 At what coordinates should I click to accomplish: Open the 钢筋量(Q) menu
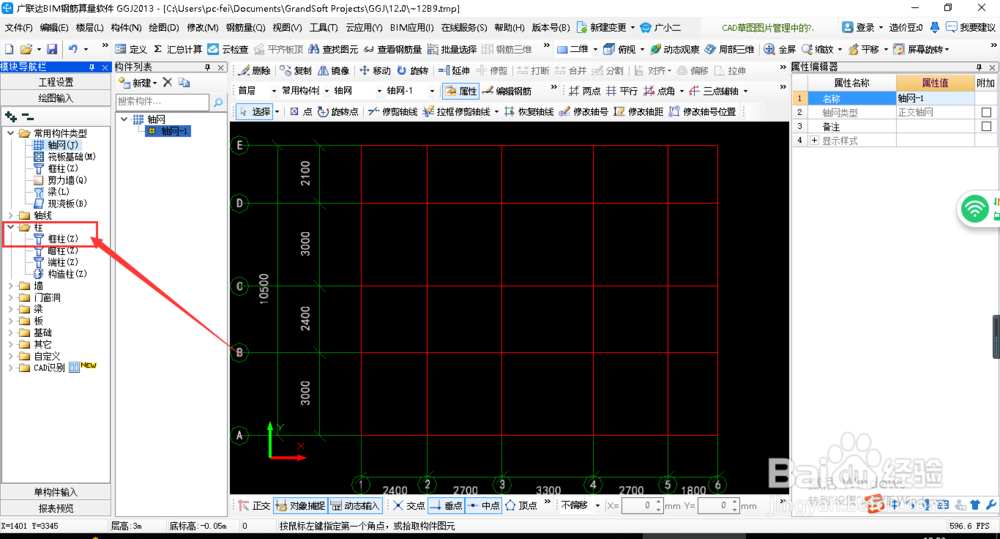click(246, 27)
